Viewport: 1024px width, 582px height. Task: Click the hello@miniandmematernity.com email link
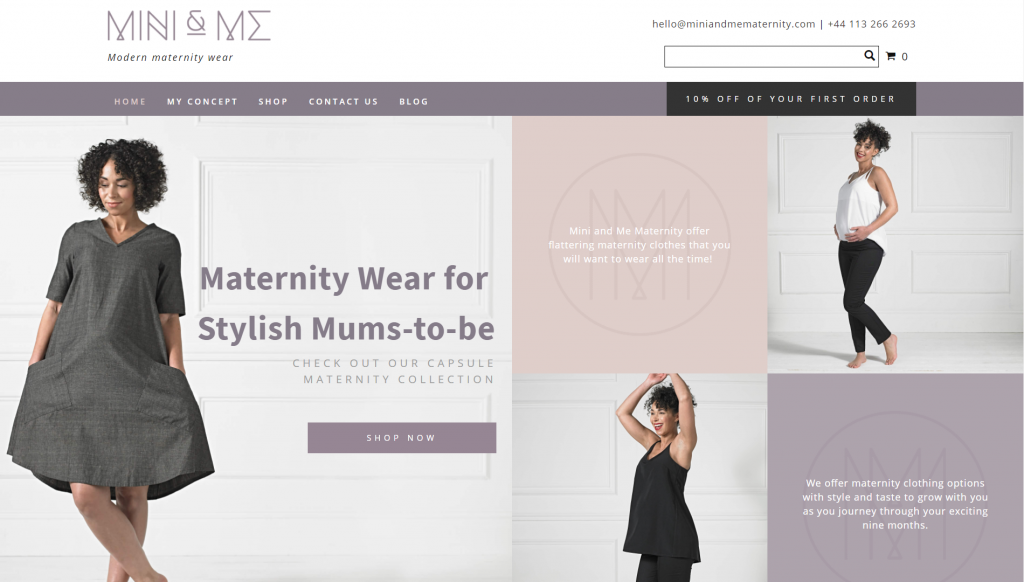[733, 24]
